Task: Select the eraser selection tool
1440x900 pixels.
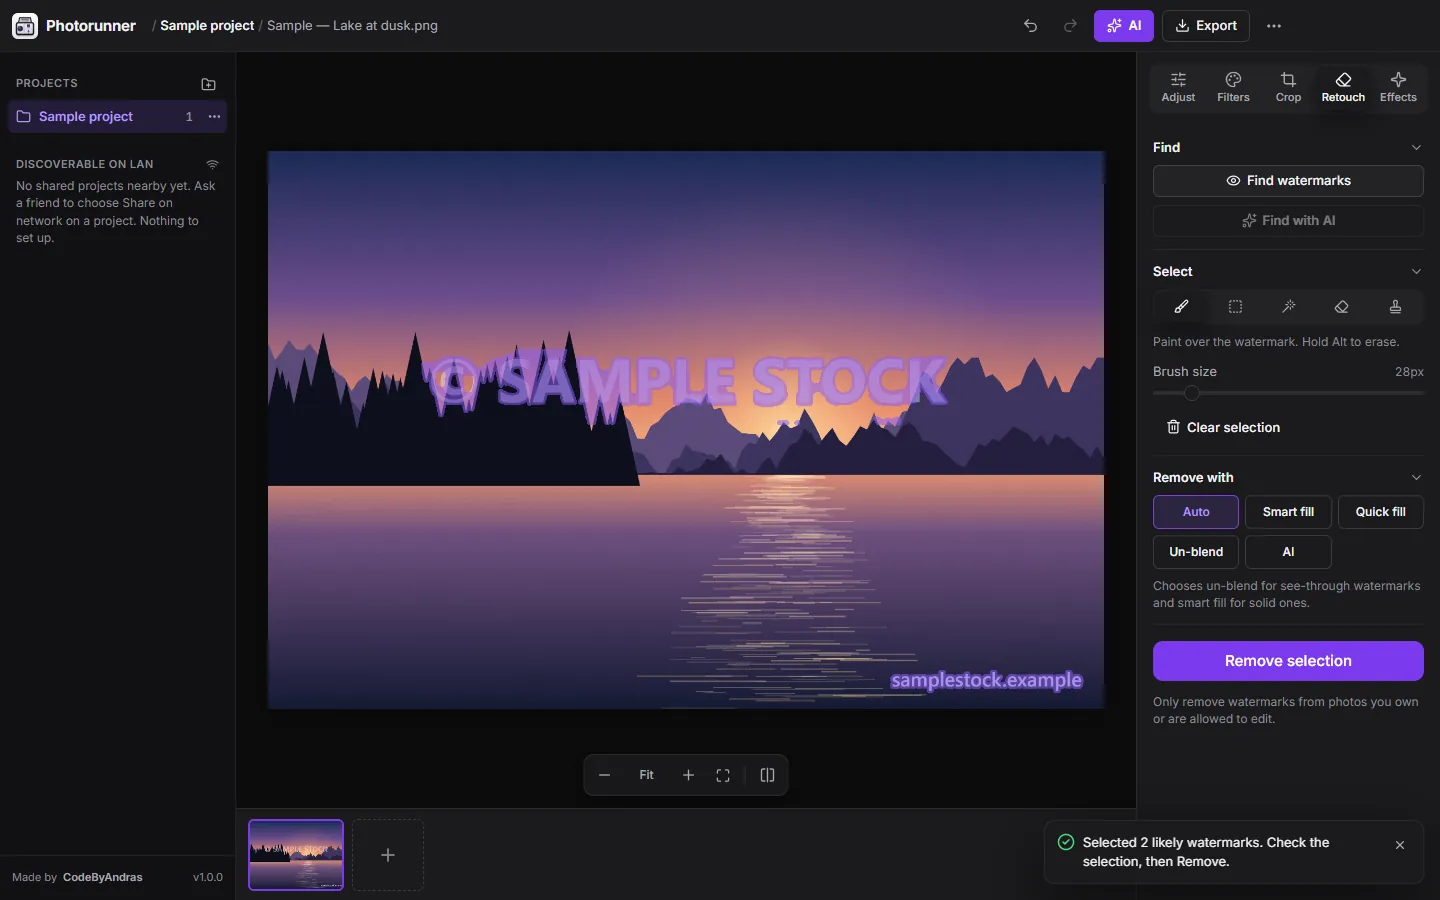Action: (1342, 307)
